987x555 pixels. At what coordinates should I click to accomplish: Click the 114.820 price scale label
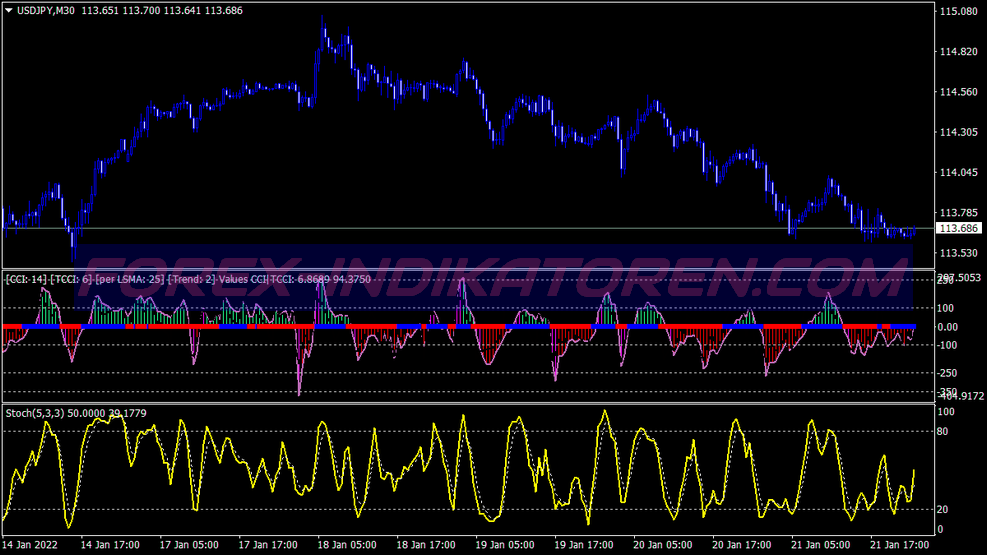click(959, 52)
